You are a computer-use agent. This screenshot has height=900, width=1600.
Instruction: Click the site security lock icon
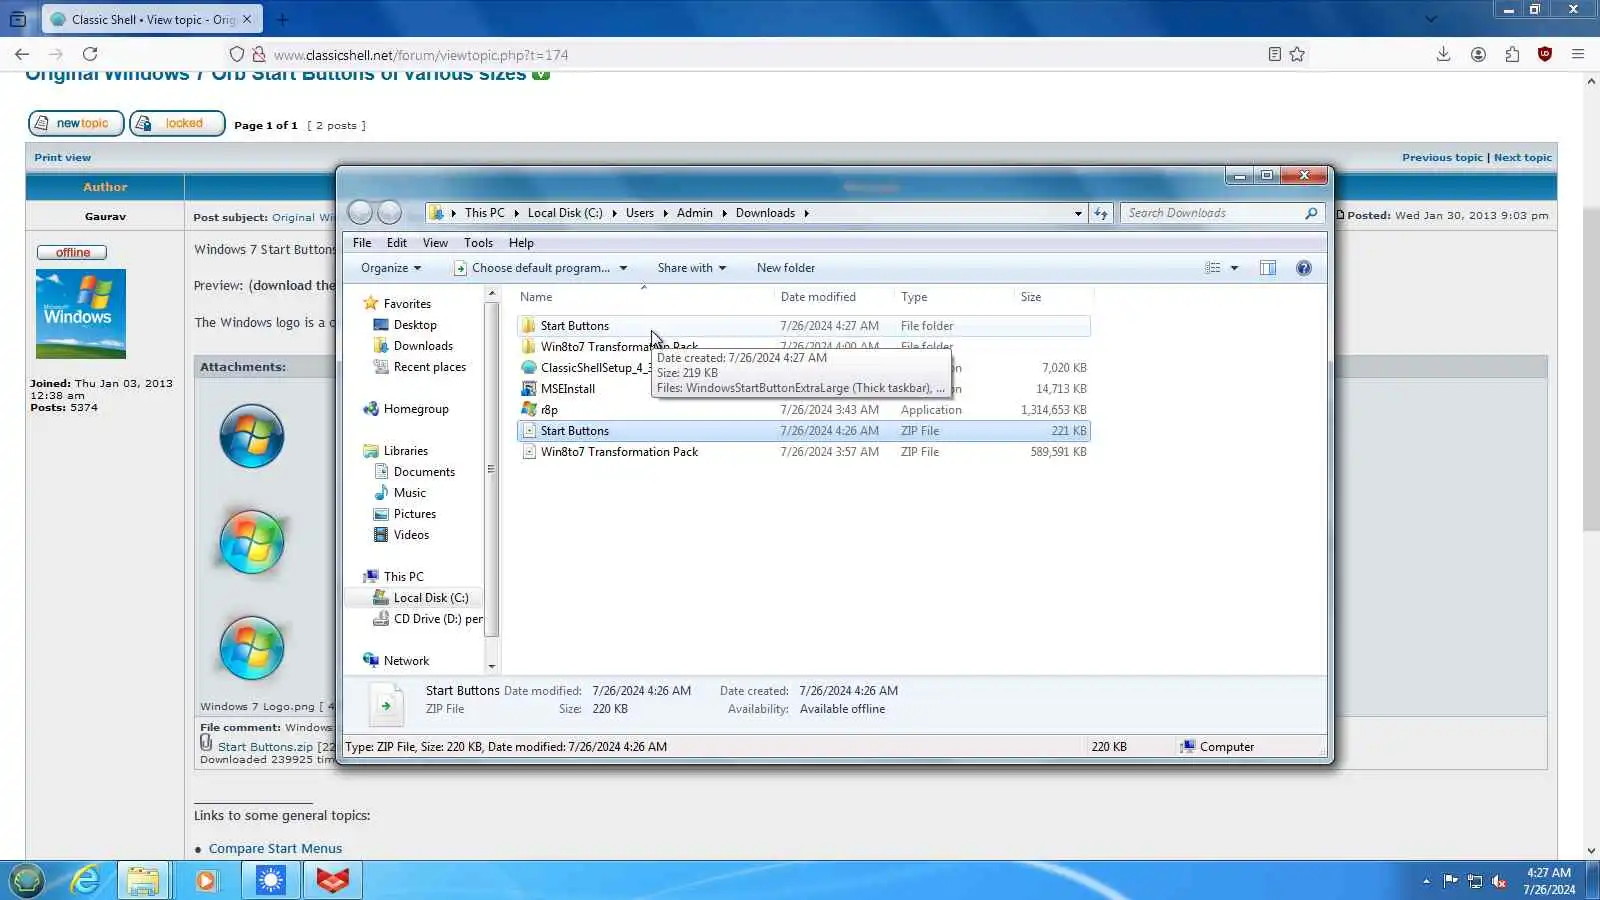258,54
